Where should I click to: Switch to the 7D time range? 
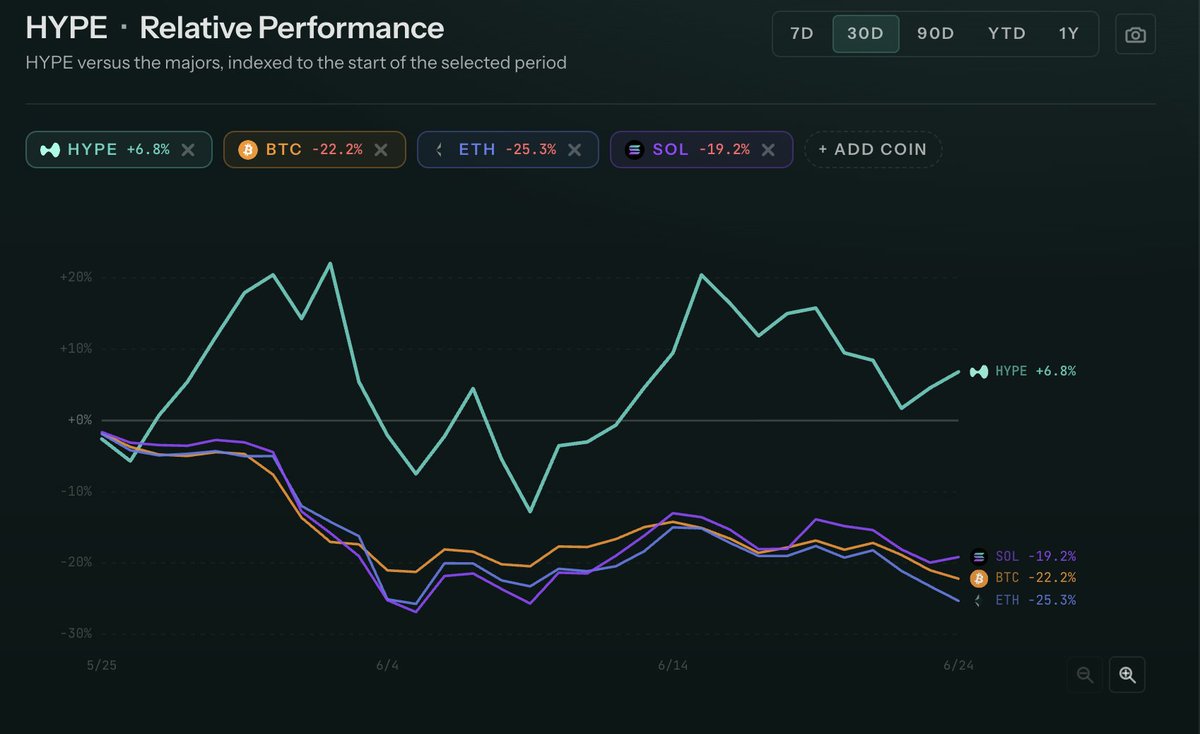coord(802,33)
